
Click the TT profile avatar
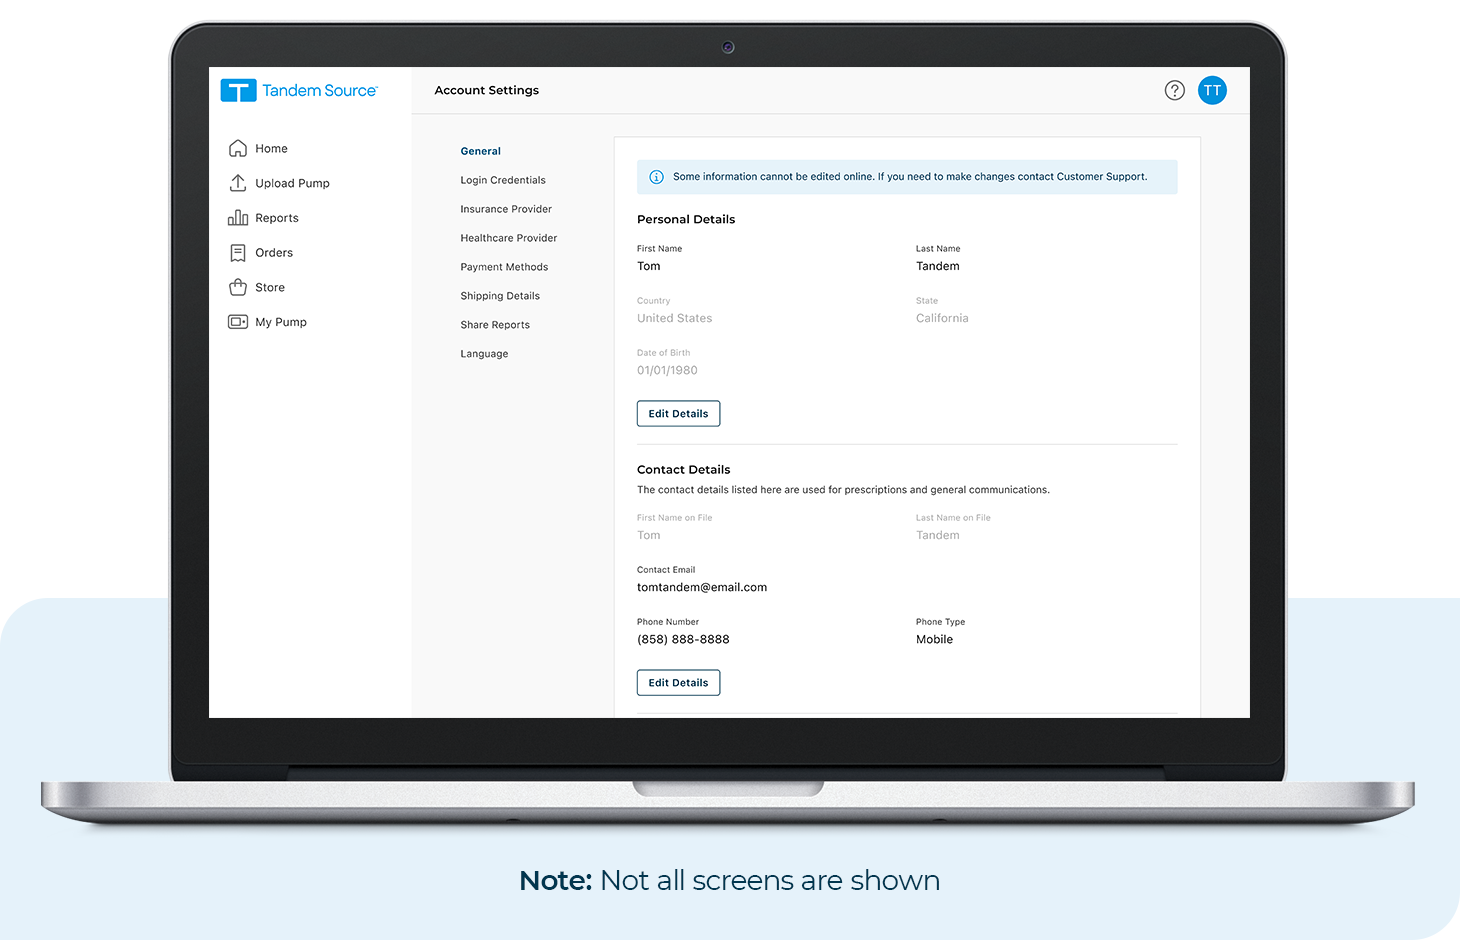click(x=1212, y=90)
